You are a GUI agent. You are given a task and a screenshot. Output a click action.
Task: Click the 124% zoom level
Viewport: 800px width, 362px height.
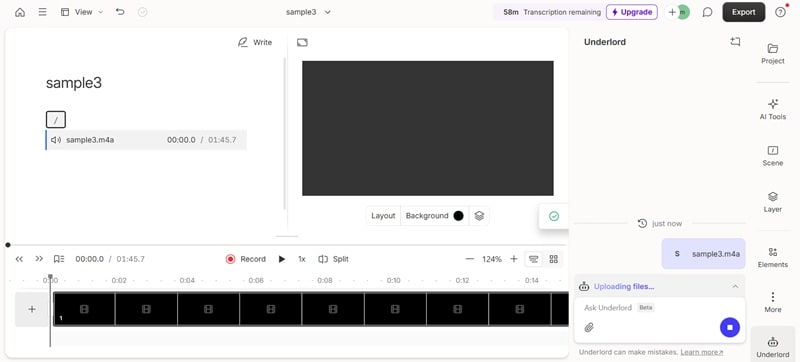pos(492,259)
